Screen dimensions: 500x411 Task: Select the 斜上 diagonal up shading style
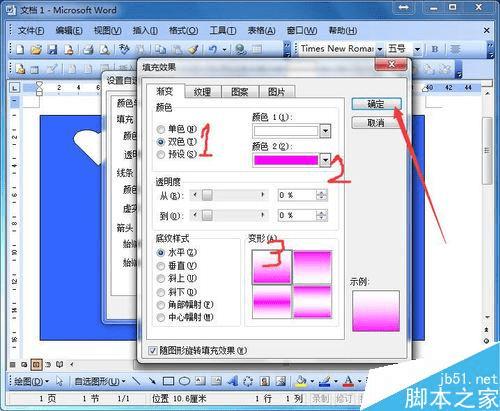[161, 278]
